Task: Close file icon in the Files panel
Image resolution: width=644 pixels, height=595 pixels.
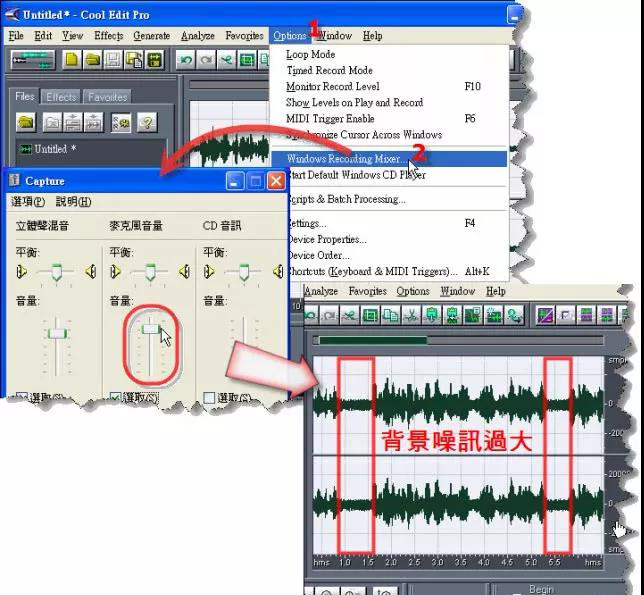Action: pos(52,122)
